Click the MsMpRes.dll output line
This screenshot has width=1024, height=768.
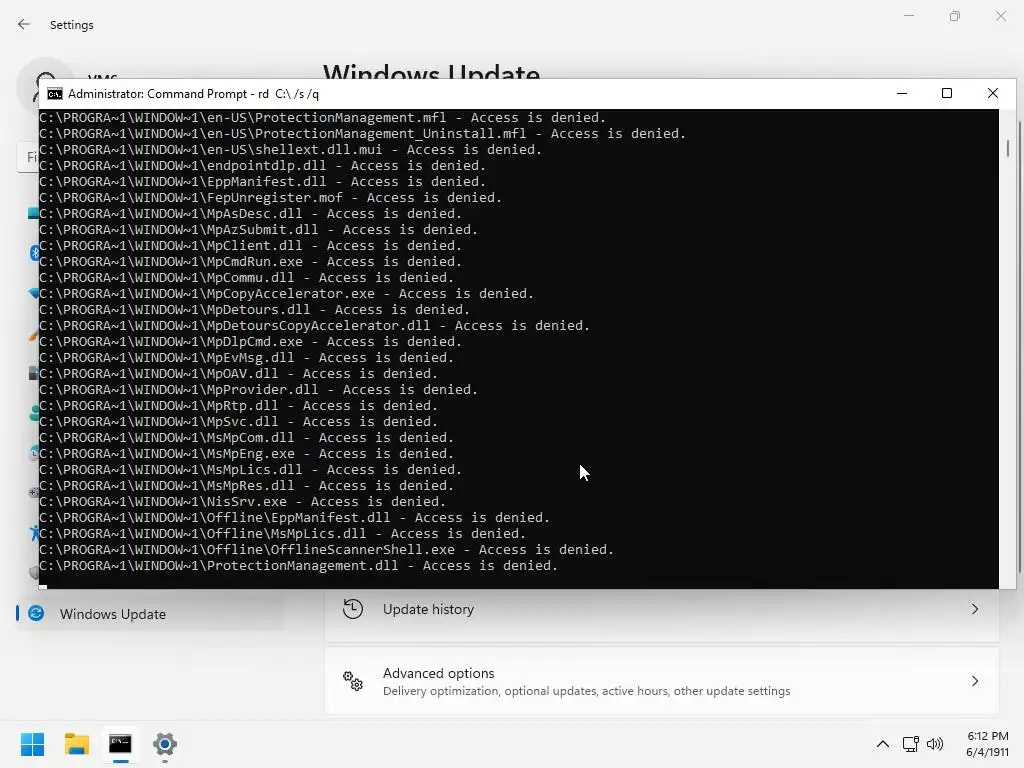[x=246, y=486]
